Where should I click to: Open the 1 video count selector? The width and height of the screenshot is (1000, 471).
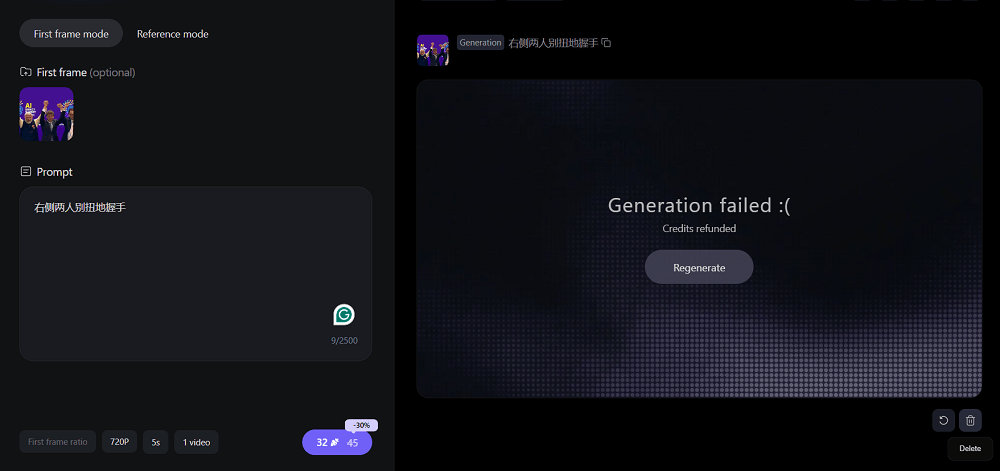tap(196, 442)
